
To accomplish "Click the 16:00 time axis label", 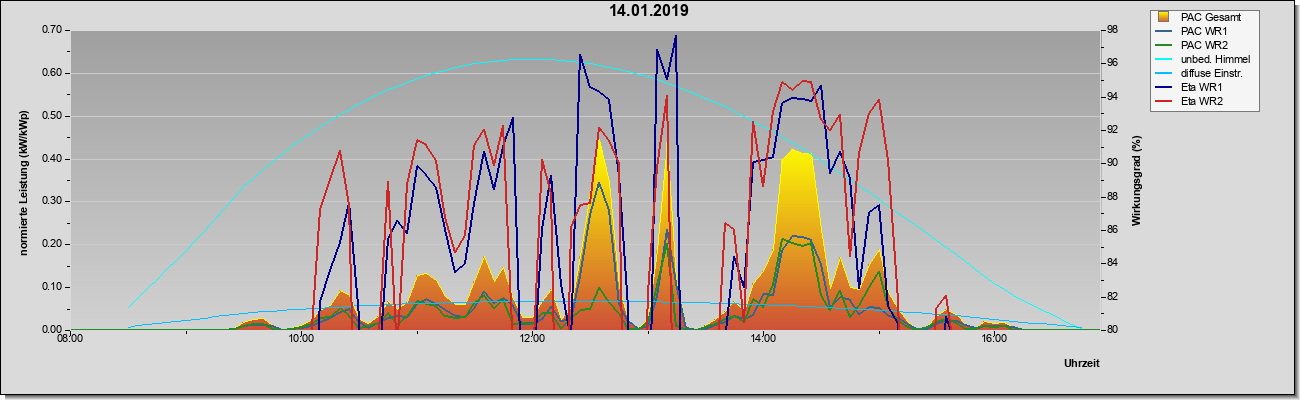I will tap(994, 339).
